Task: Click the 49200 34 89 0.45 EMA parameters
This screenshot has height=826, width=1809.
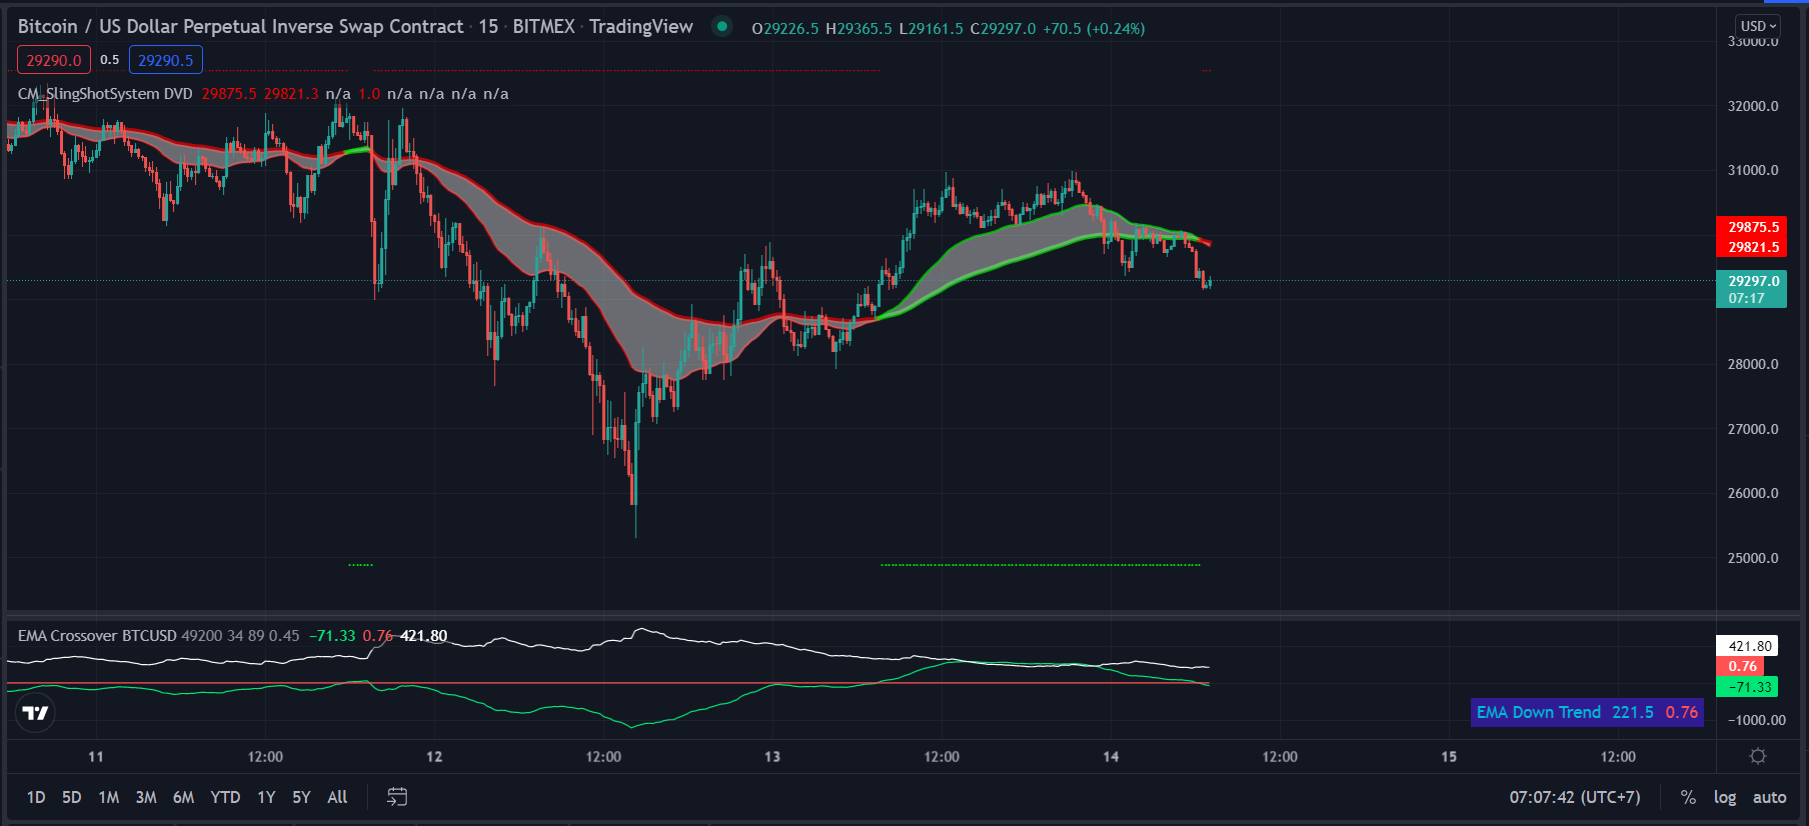Action: point(240,636)
